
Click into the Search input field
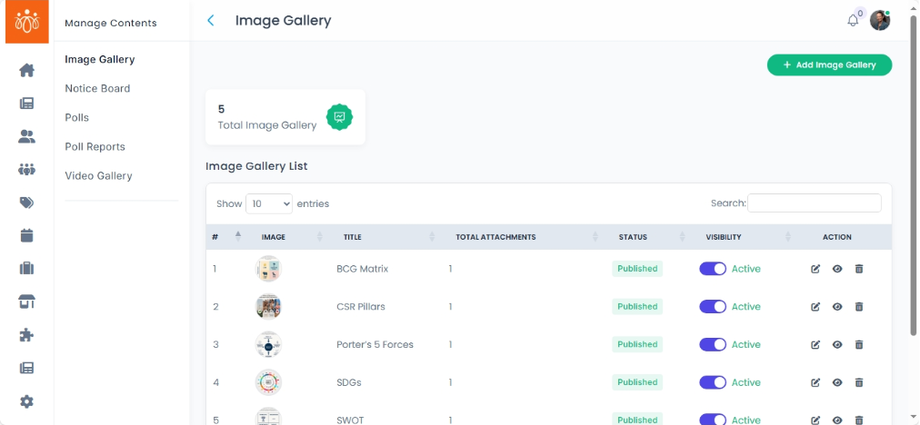pos(814,203)
